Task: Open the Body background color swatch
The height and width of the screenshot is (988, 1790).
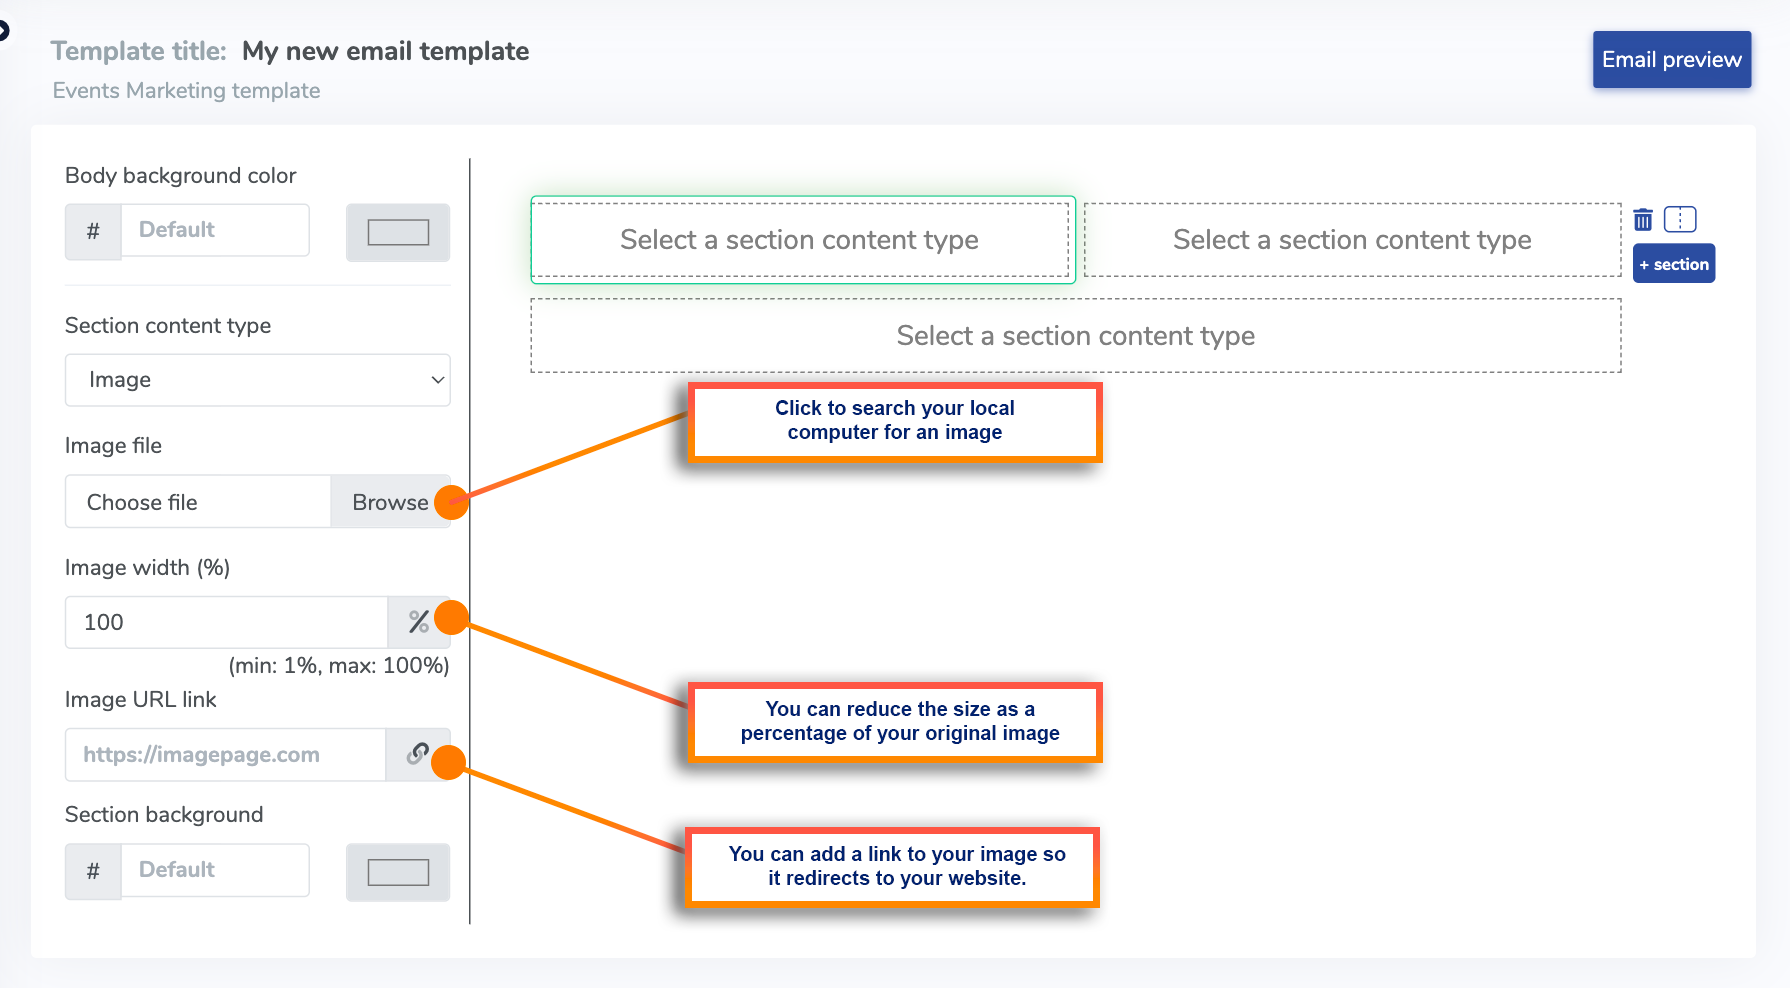Action: [x=398, y=232]
